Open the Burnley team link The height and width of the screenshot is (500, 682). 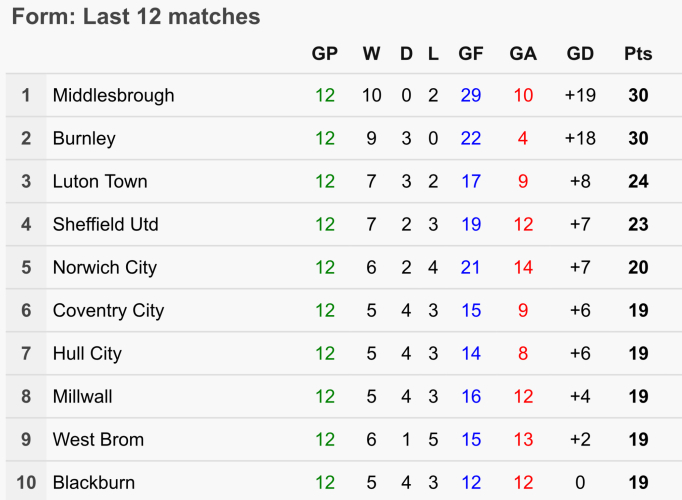[x=84, y=139]
